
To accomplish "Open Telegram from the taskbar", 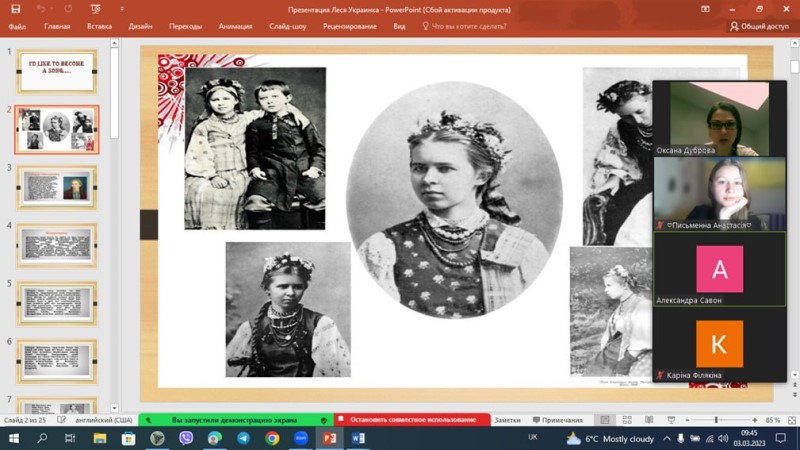I will tap(243, 438).
